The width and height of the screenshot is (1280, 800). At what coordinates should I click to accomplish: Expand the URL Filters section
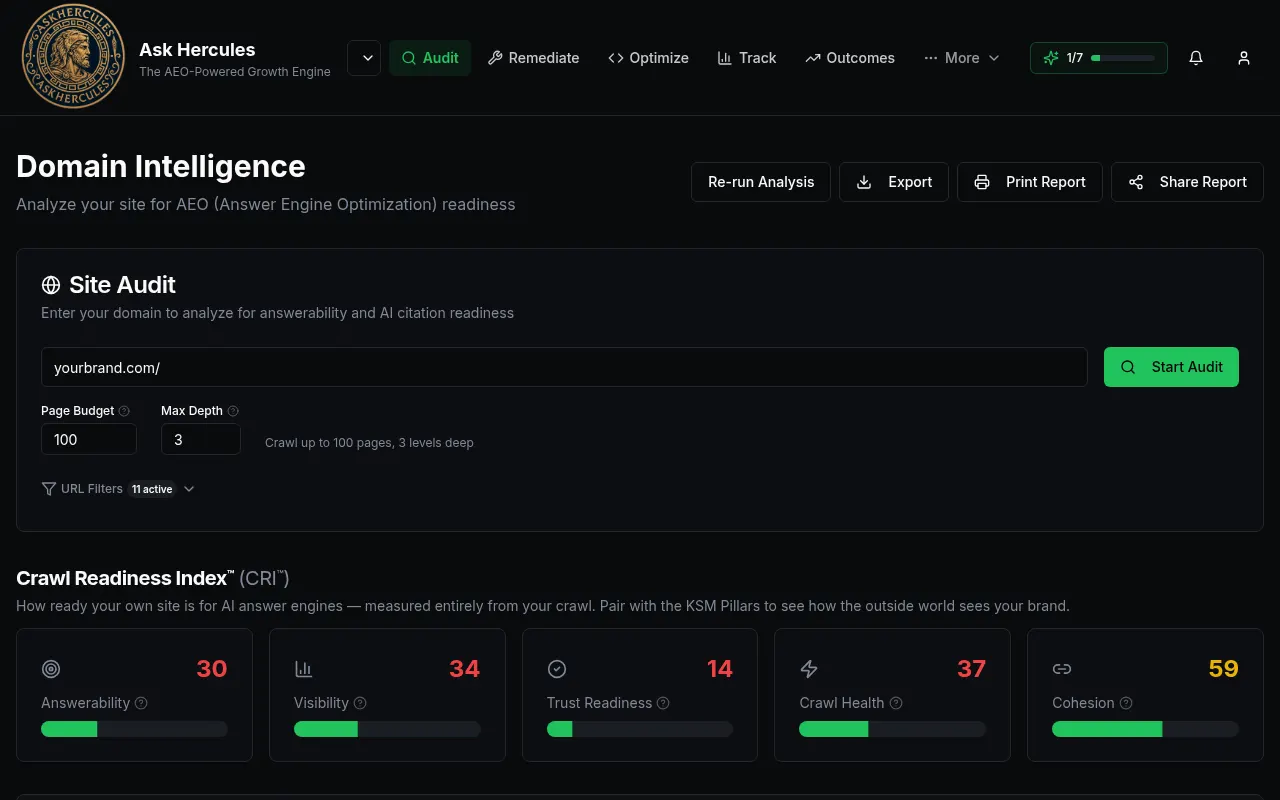click(118, 489)
